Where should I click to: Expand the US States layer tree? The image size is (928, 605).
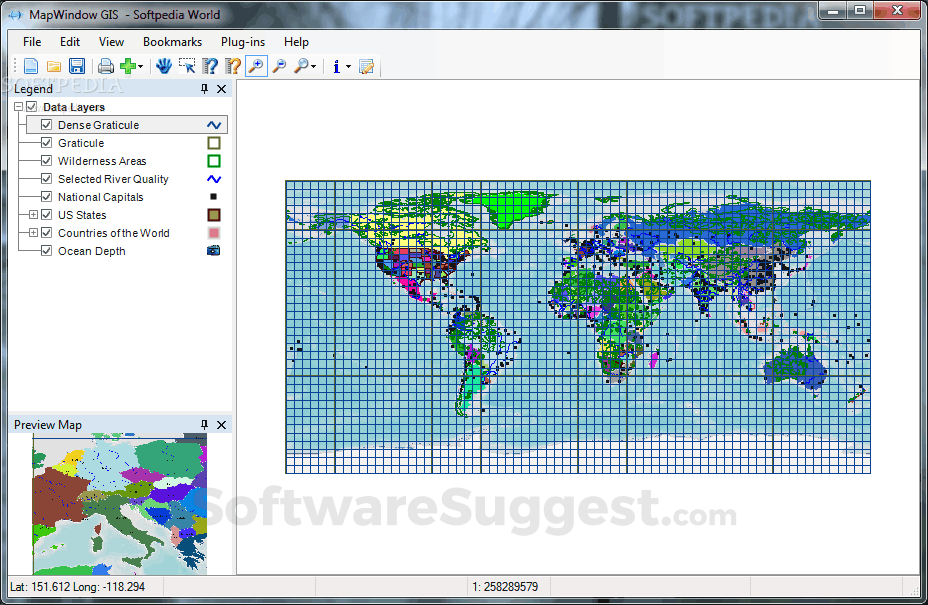coord(33,215)
